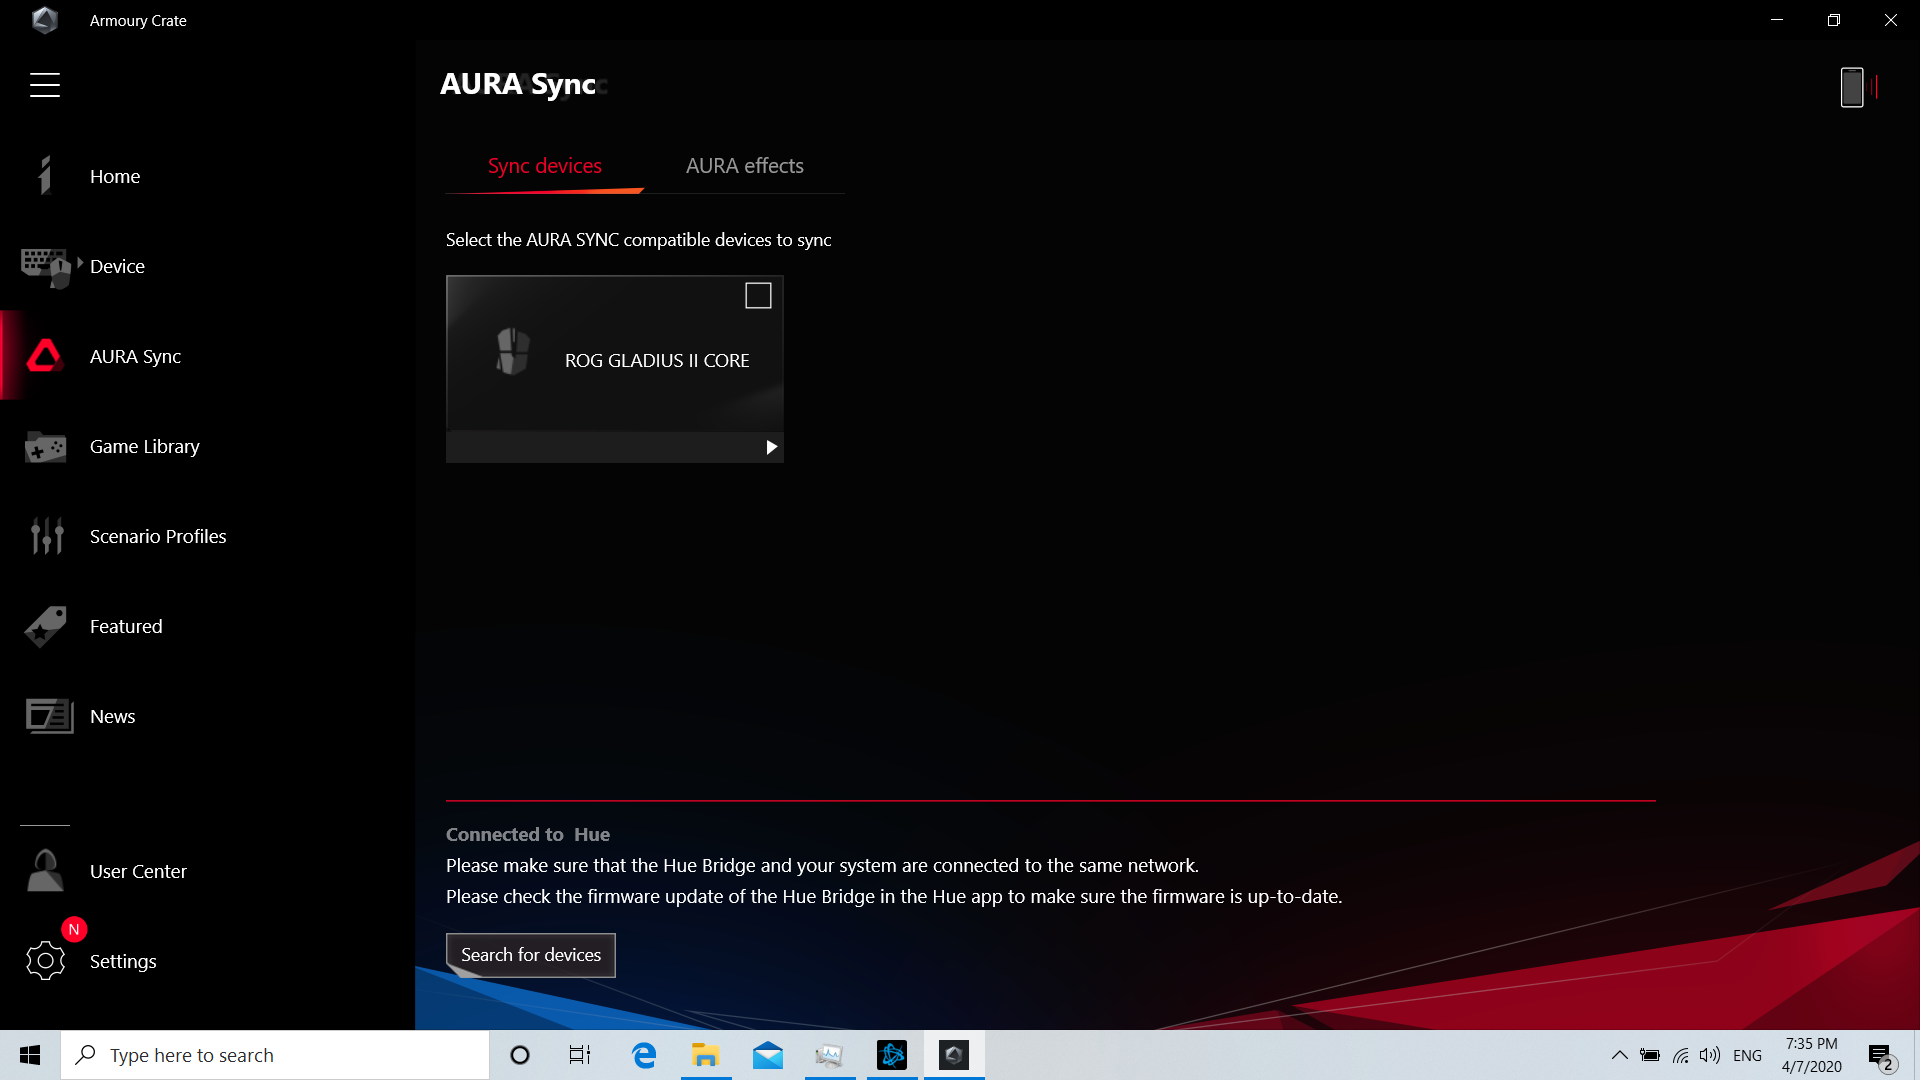Open Game Library
Screen dimensions: 1920x1080
pyautogui.click(x=144, y=446)
